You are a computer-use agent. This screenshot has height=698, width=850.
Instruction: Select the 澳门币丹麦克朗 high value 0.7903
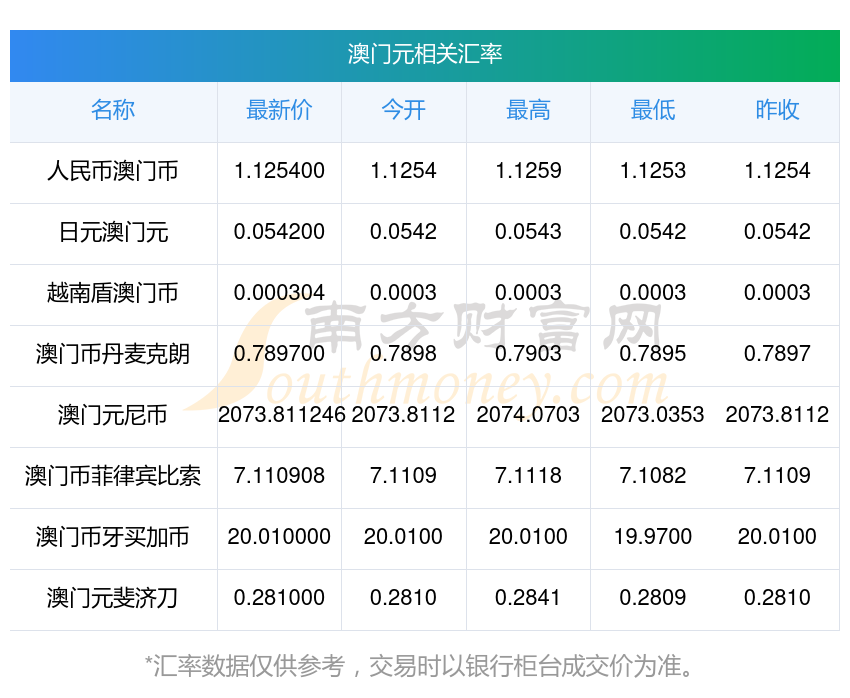click(x=528, y=354)
